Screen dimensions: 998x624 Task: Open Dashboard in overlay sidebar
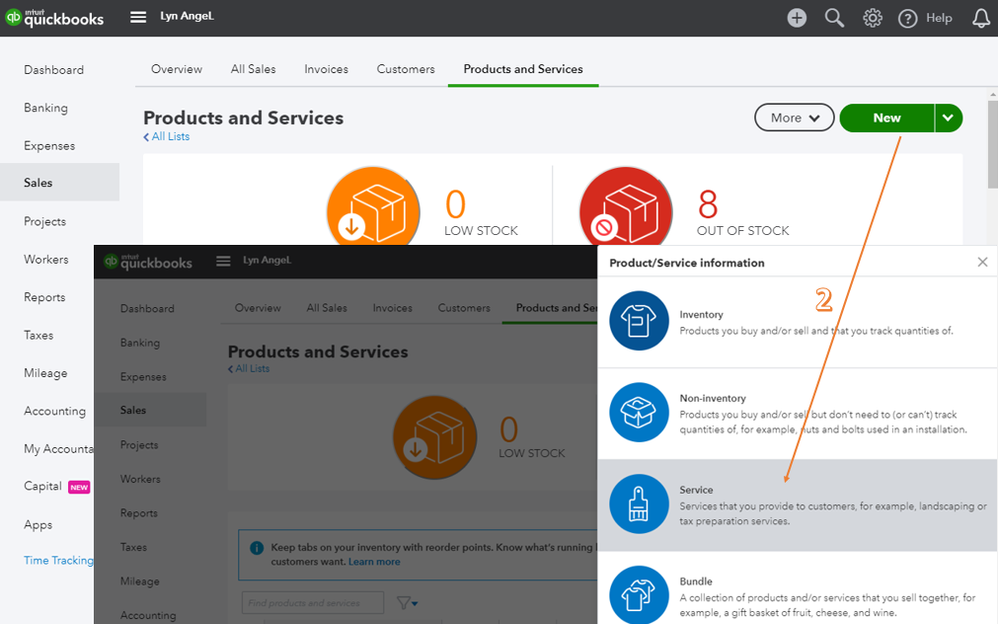pos(147,308)
